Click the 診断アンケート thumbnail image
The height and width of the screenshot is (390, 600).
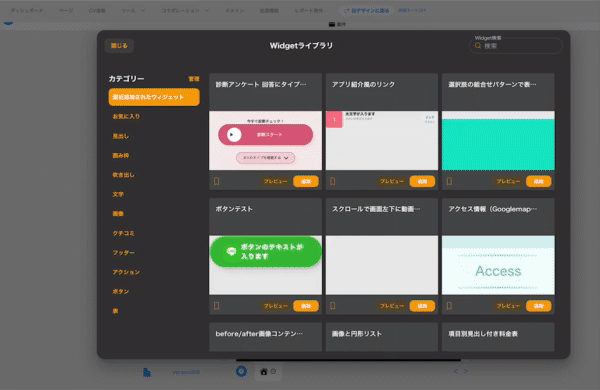(x=265, y=140)
